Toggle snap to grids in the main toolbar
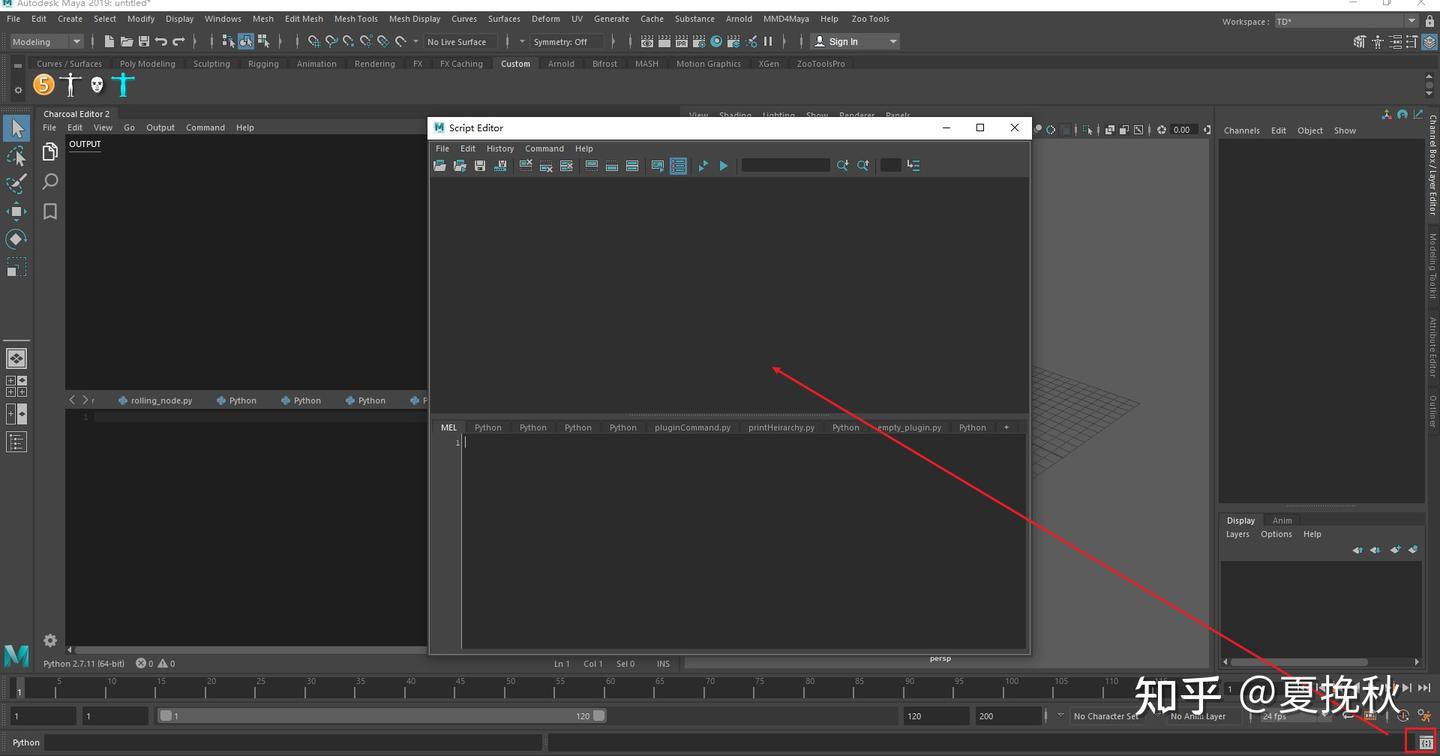The width and height of the screenshot is (1440, 756). pos(312,41)
